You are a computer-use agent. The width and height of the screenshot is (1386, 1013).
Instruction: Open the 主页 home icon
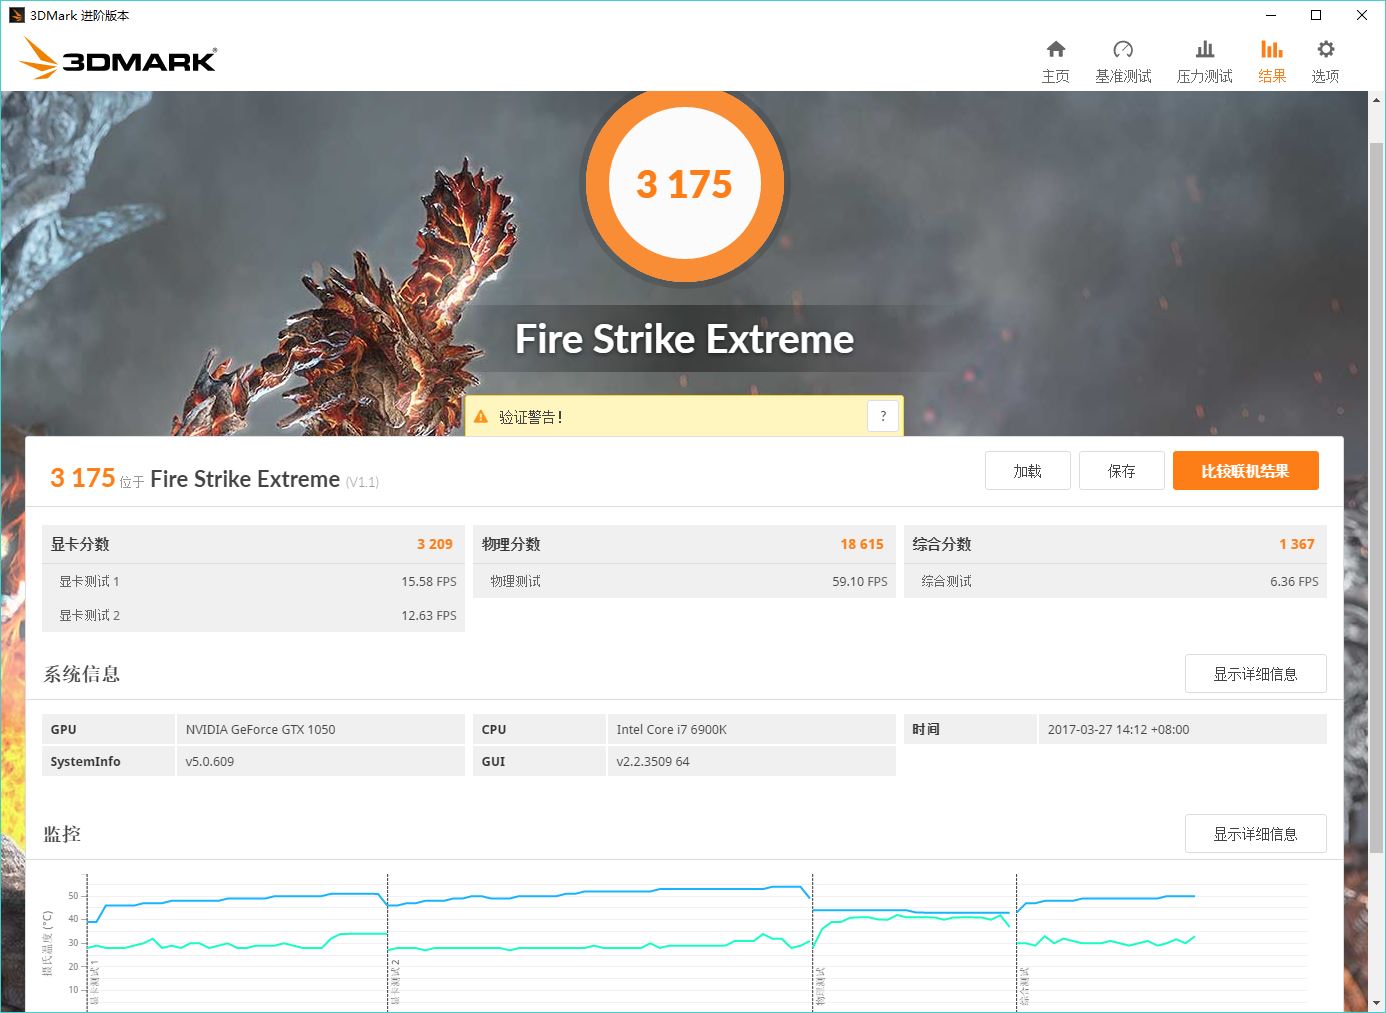(1056, 49)
